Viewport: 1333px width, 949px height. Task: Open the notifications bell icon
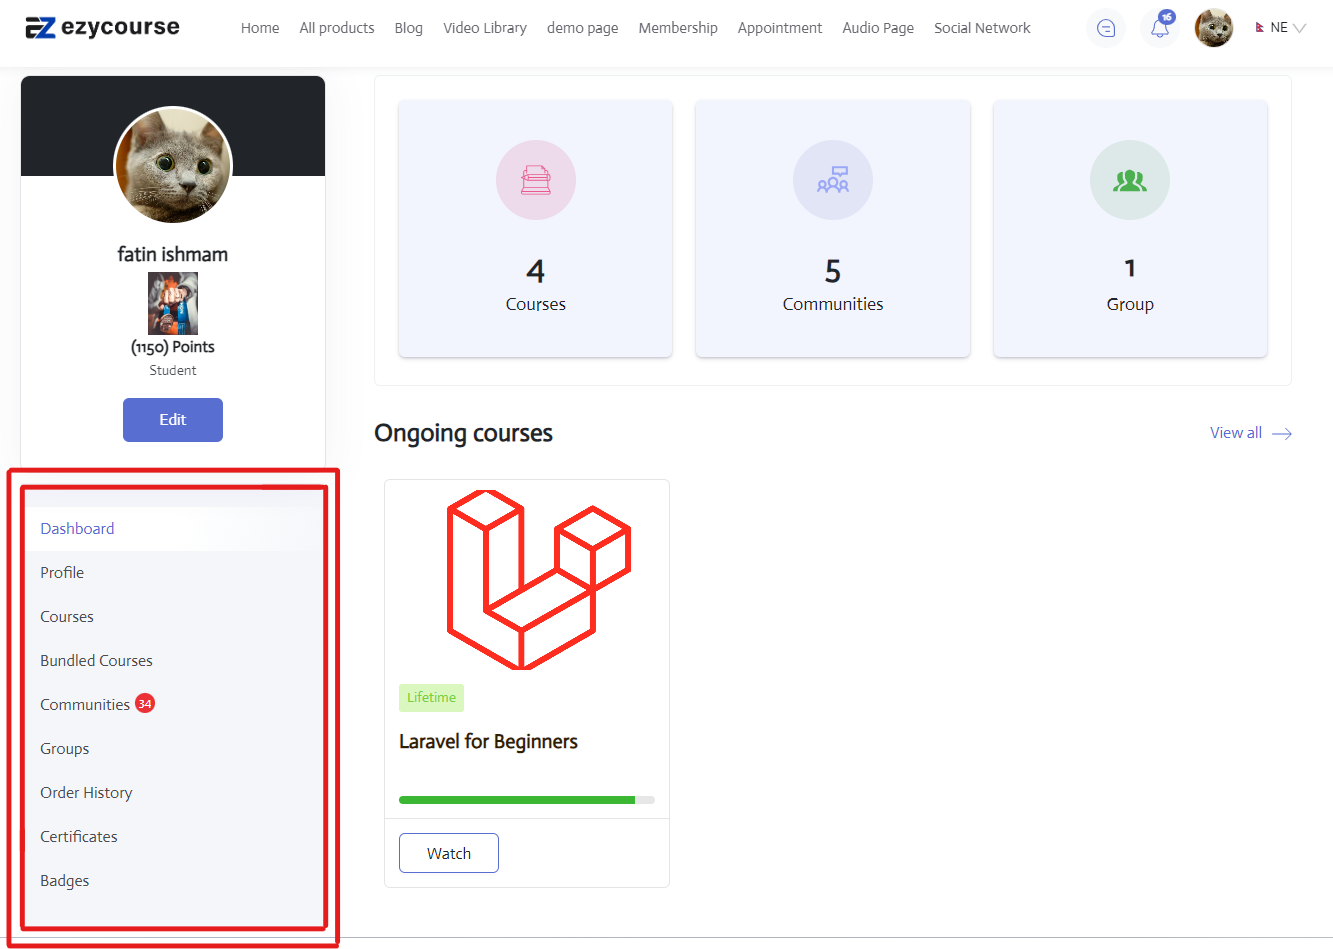click(x=1160, y=28)
